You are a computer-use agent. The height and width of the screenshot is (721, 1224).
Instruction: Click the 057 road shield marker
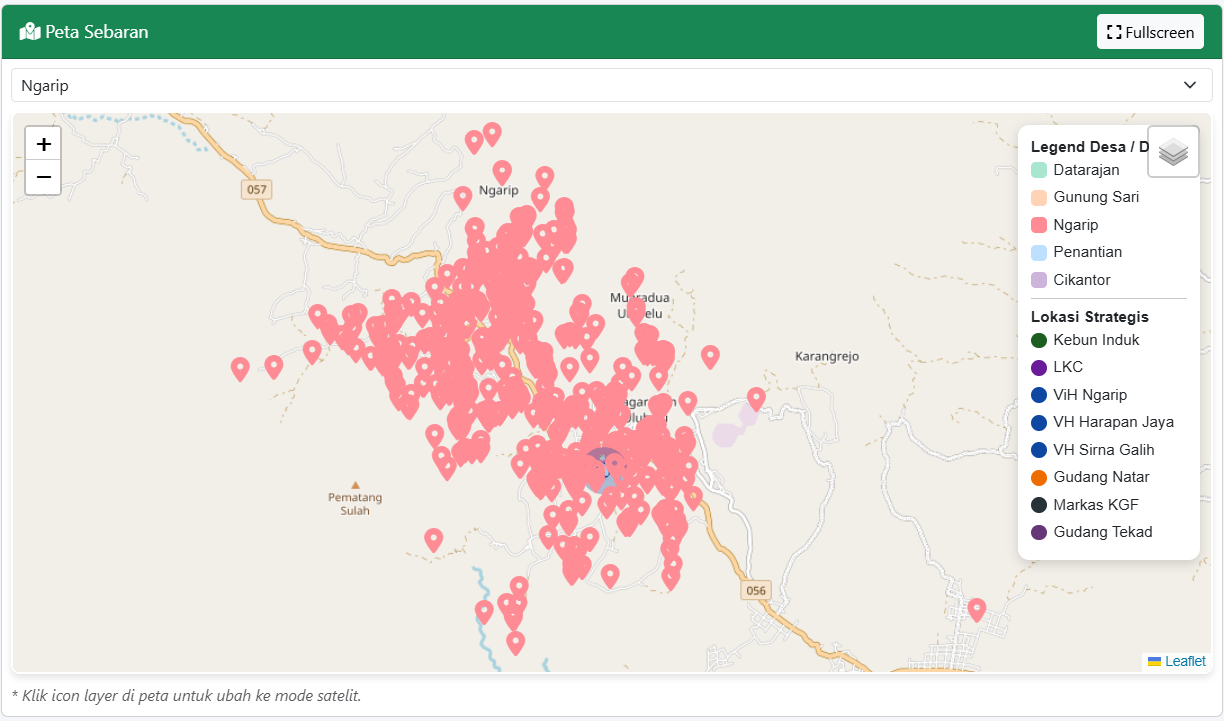pyautogui.click(x=257, y=189)
